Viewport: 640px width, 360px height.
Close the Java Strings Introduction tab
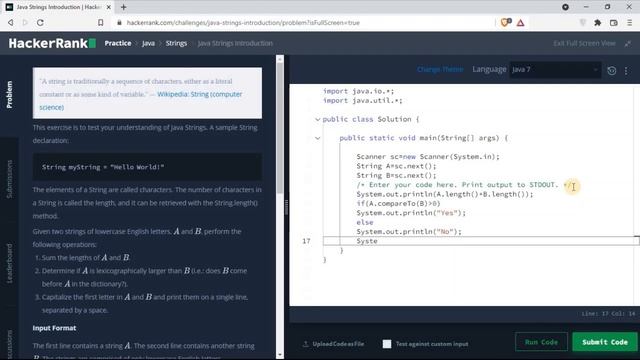pos(109,7)
